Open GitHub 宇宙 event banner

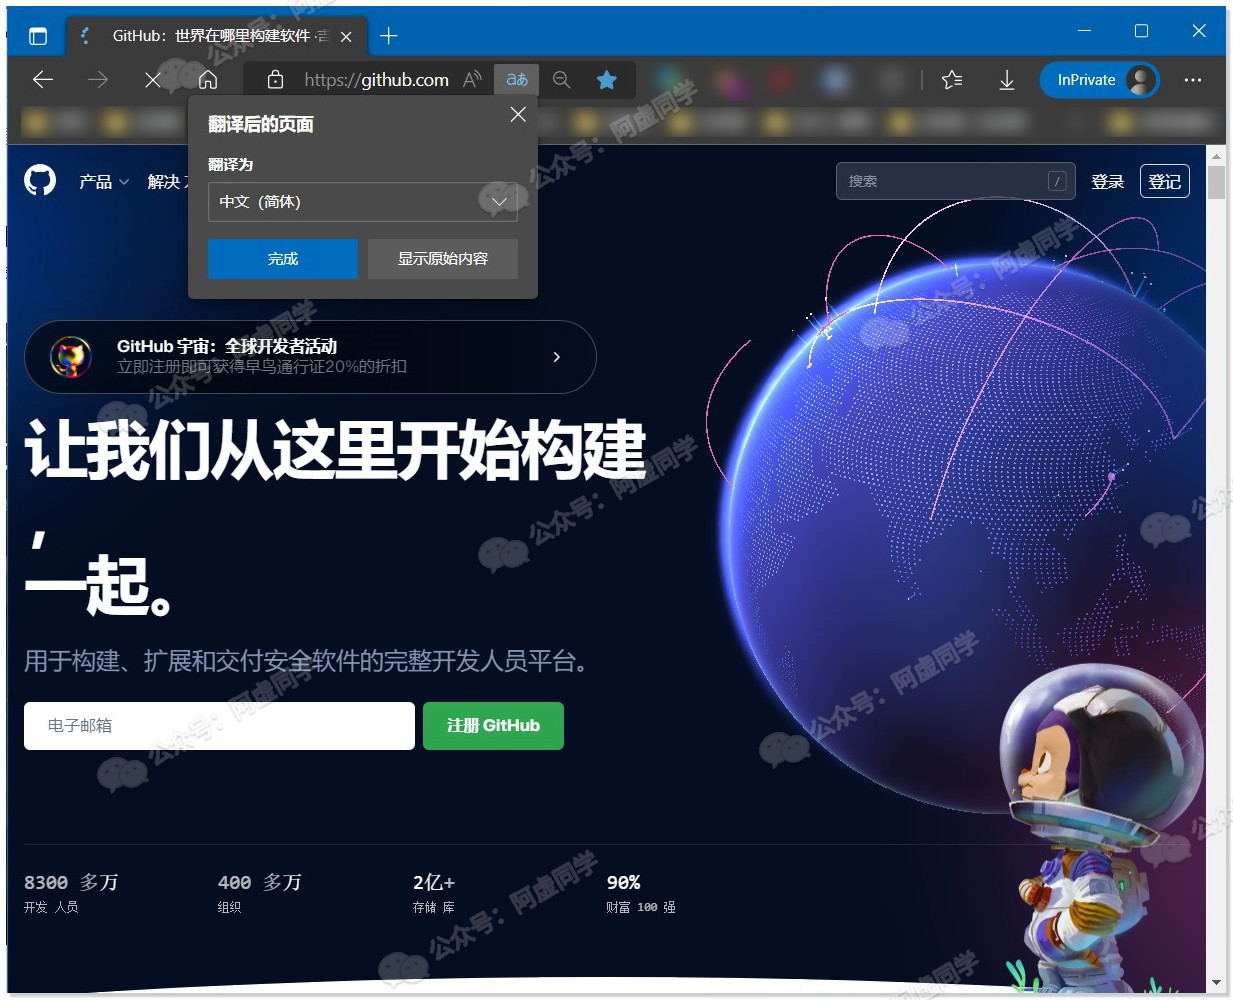click(x=310, y=357)
